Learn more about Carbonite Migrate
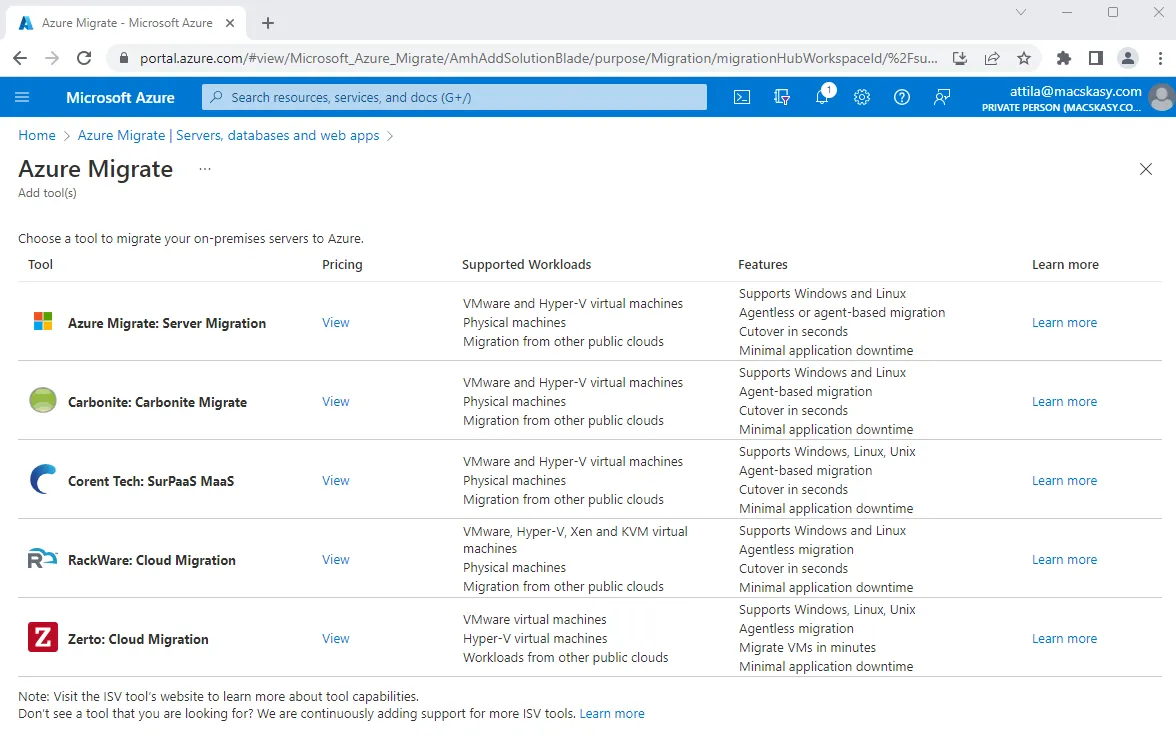Image resolution: width=1176 pixels, height=737 pixels. pyautogui.click(x=1064, y=402)
